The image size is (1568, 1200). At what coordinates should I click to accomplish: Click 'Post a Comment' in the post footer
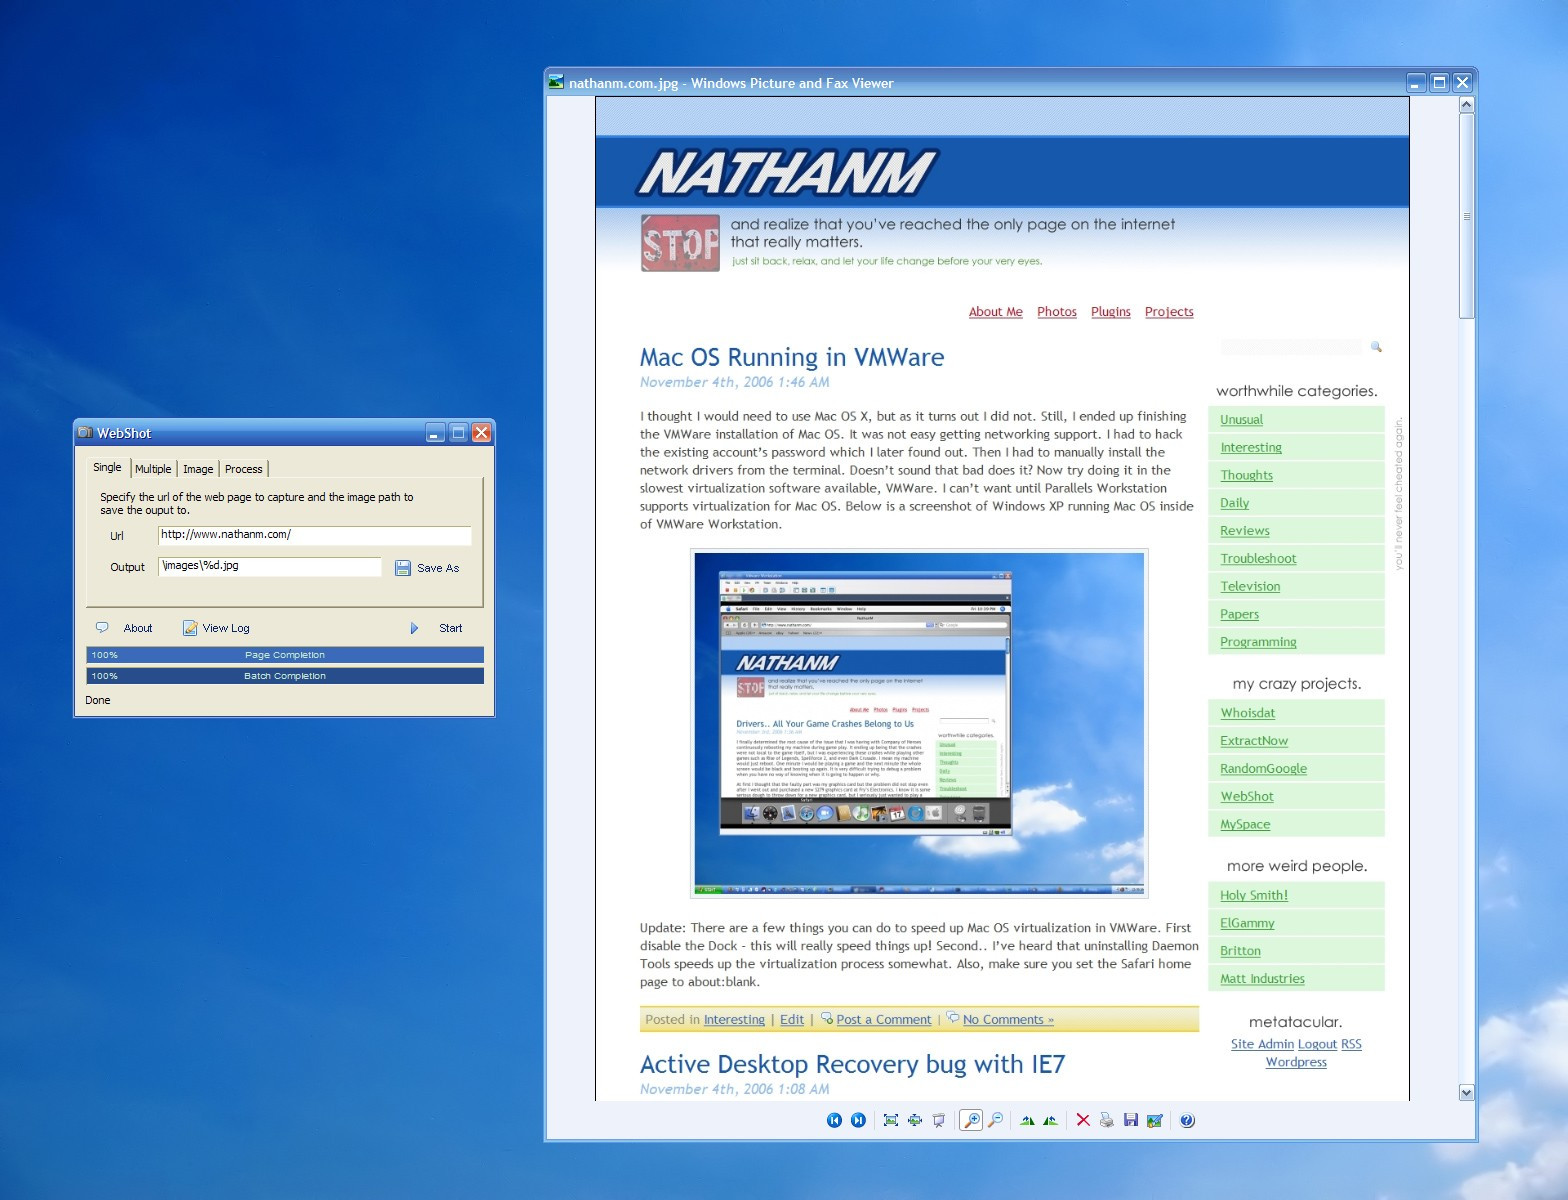[883, 1020]
